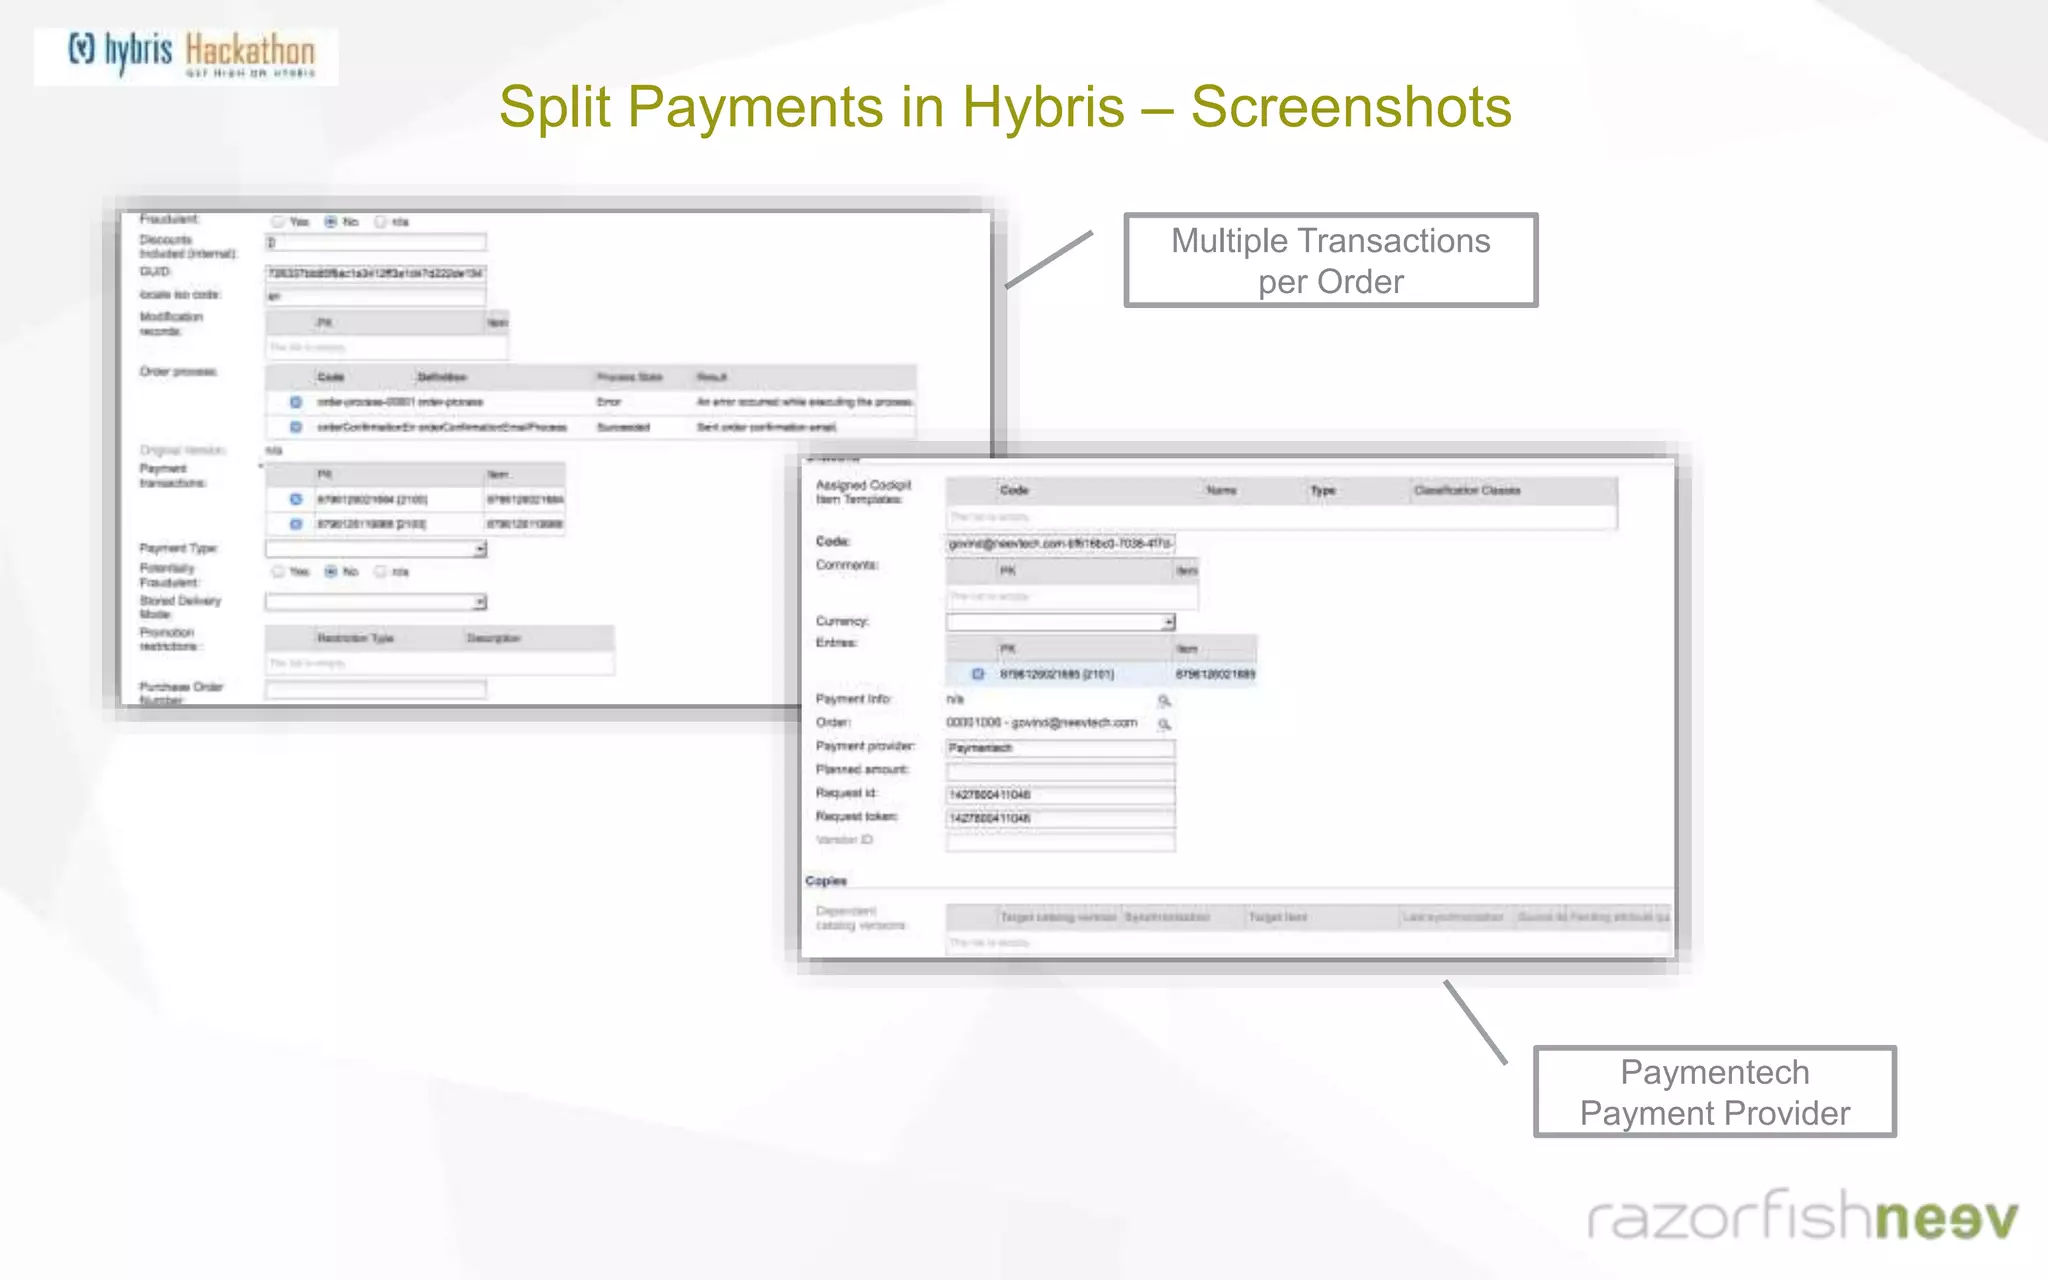Select Yes for Potentially Fraudulent

tap(278, 572)
